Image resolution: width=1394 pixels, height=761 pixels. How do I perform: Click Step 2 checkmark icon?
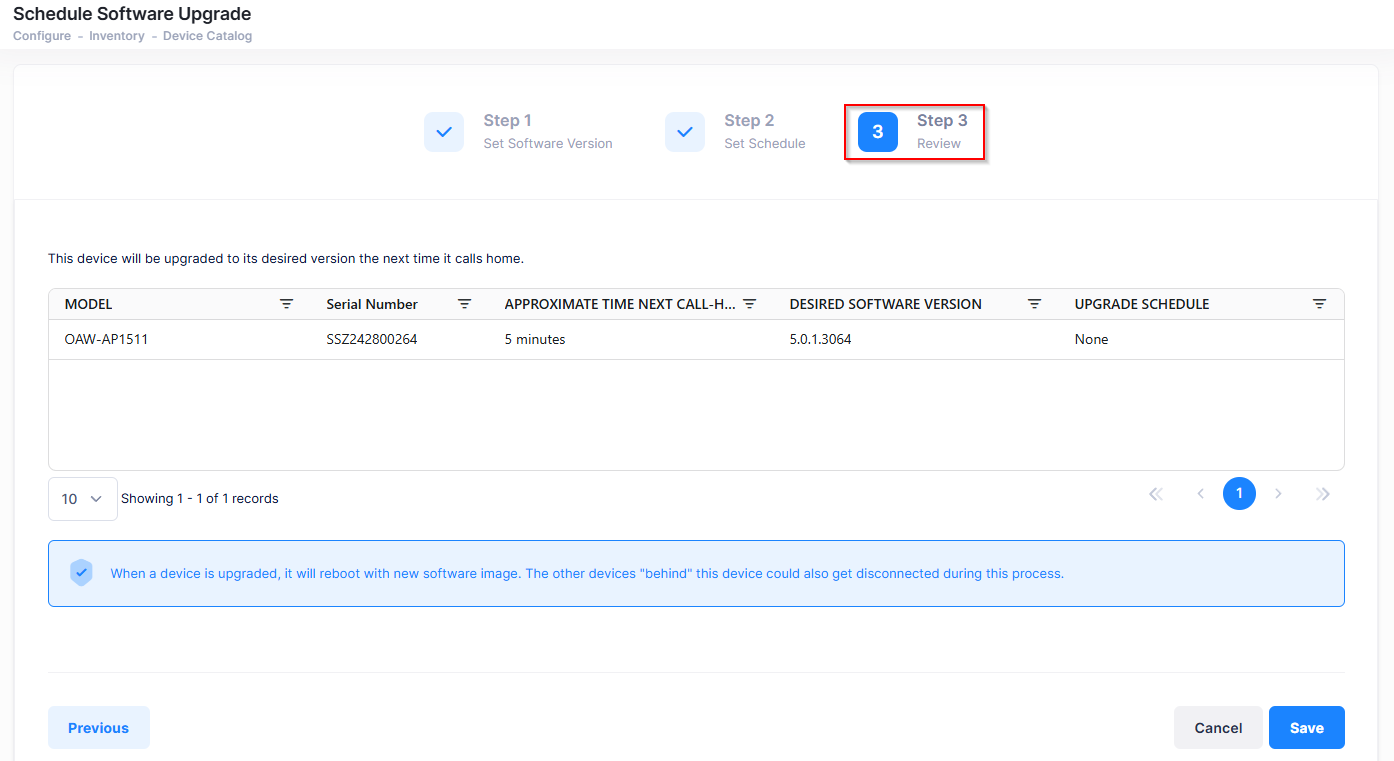pos(685,132)
